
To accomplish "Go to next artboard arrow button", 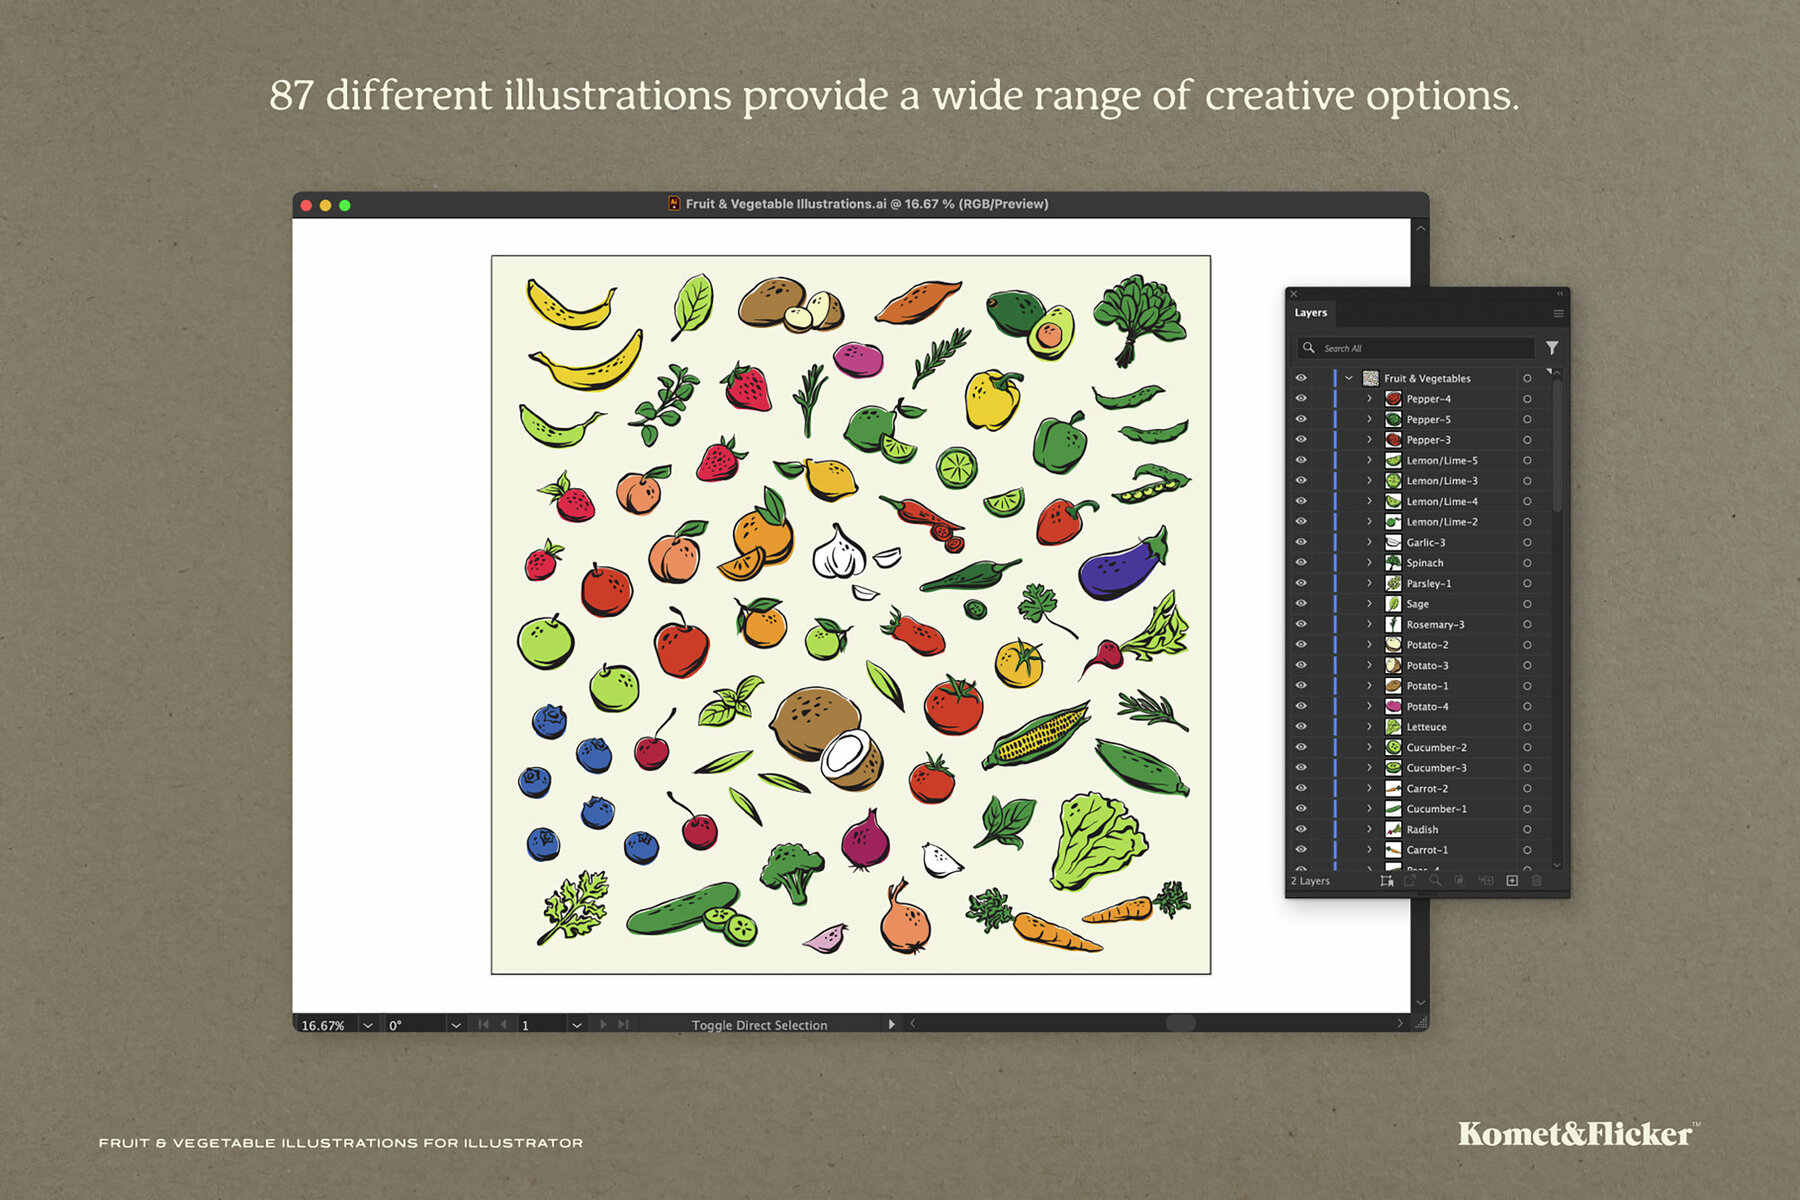I will coord(602,1024).
